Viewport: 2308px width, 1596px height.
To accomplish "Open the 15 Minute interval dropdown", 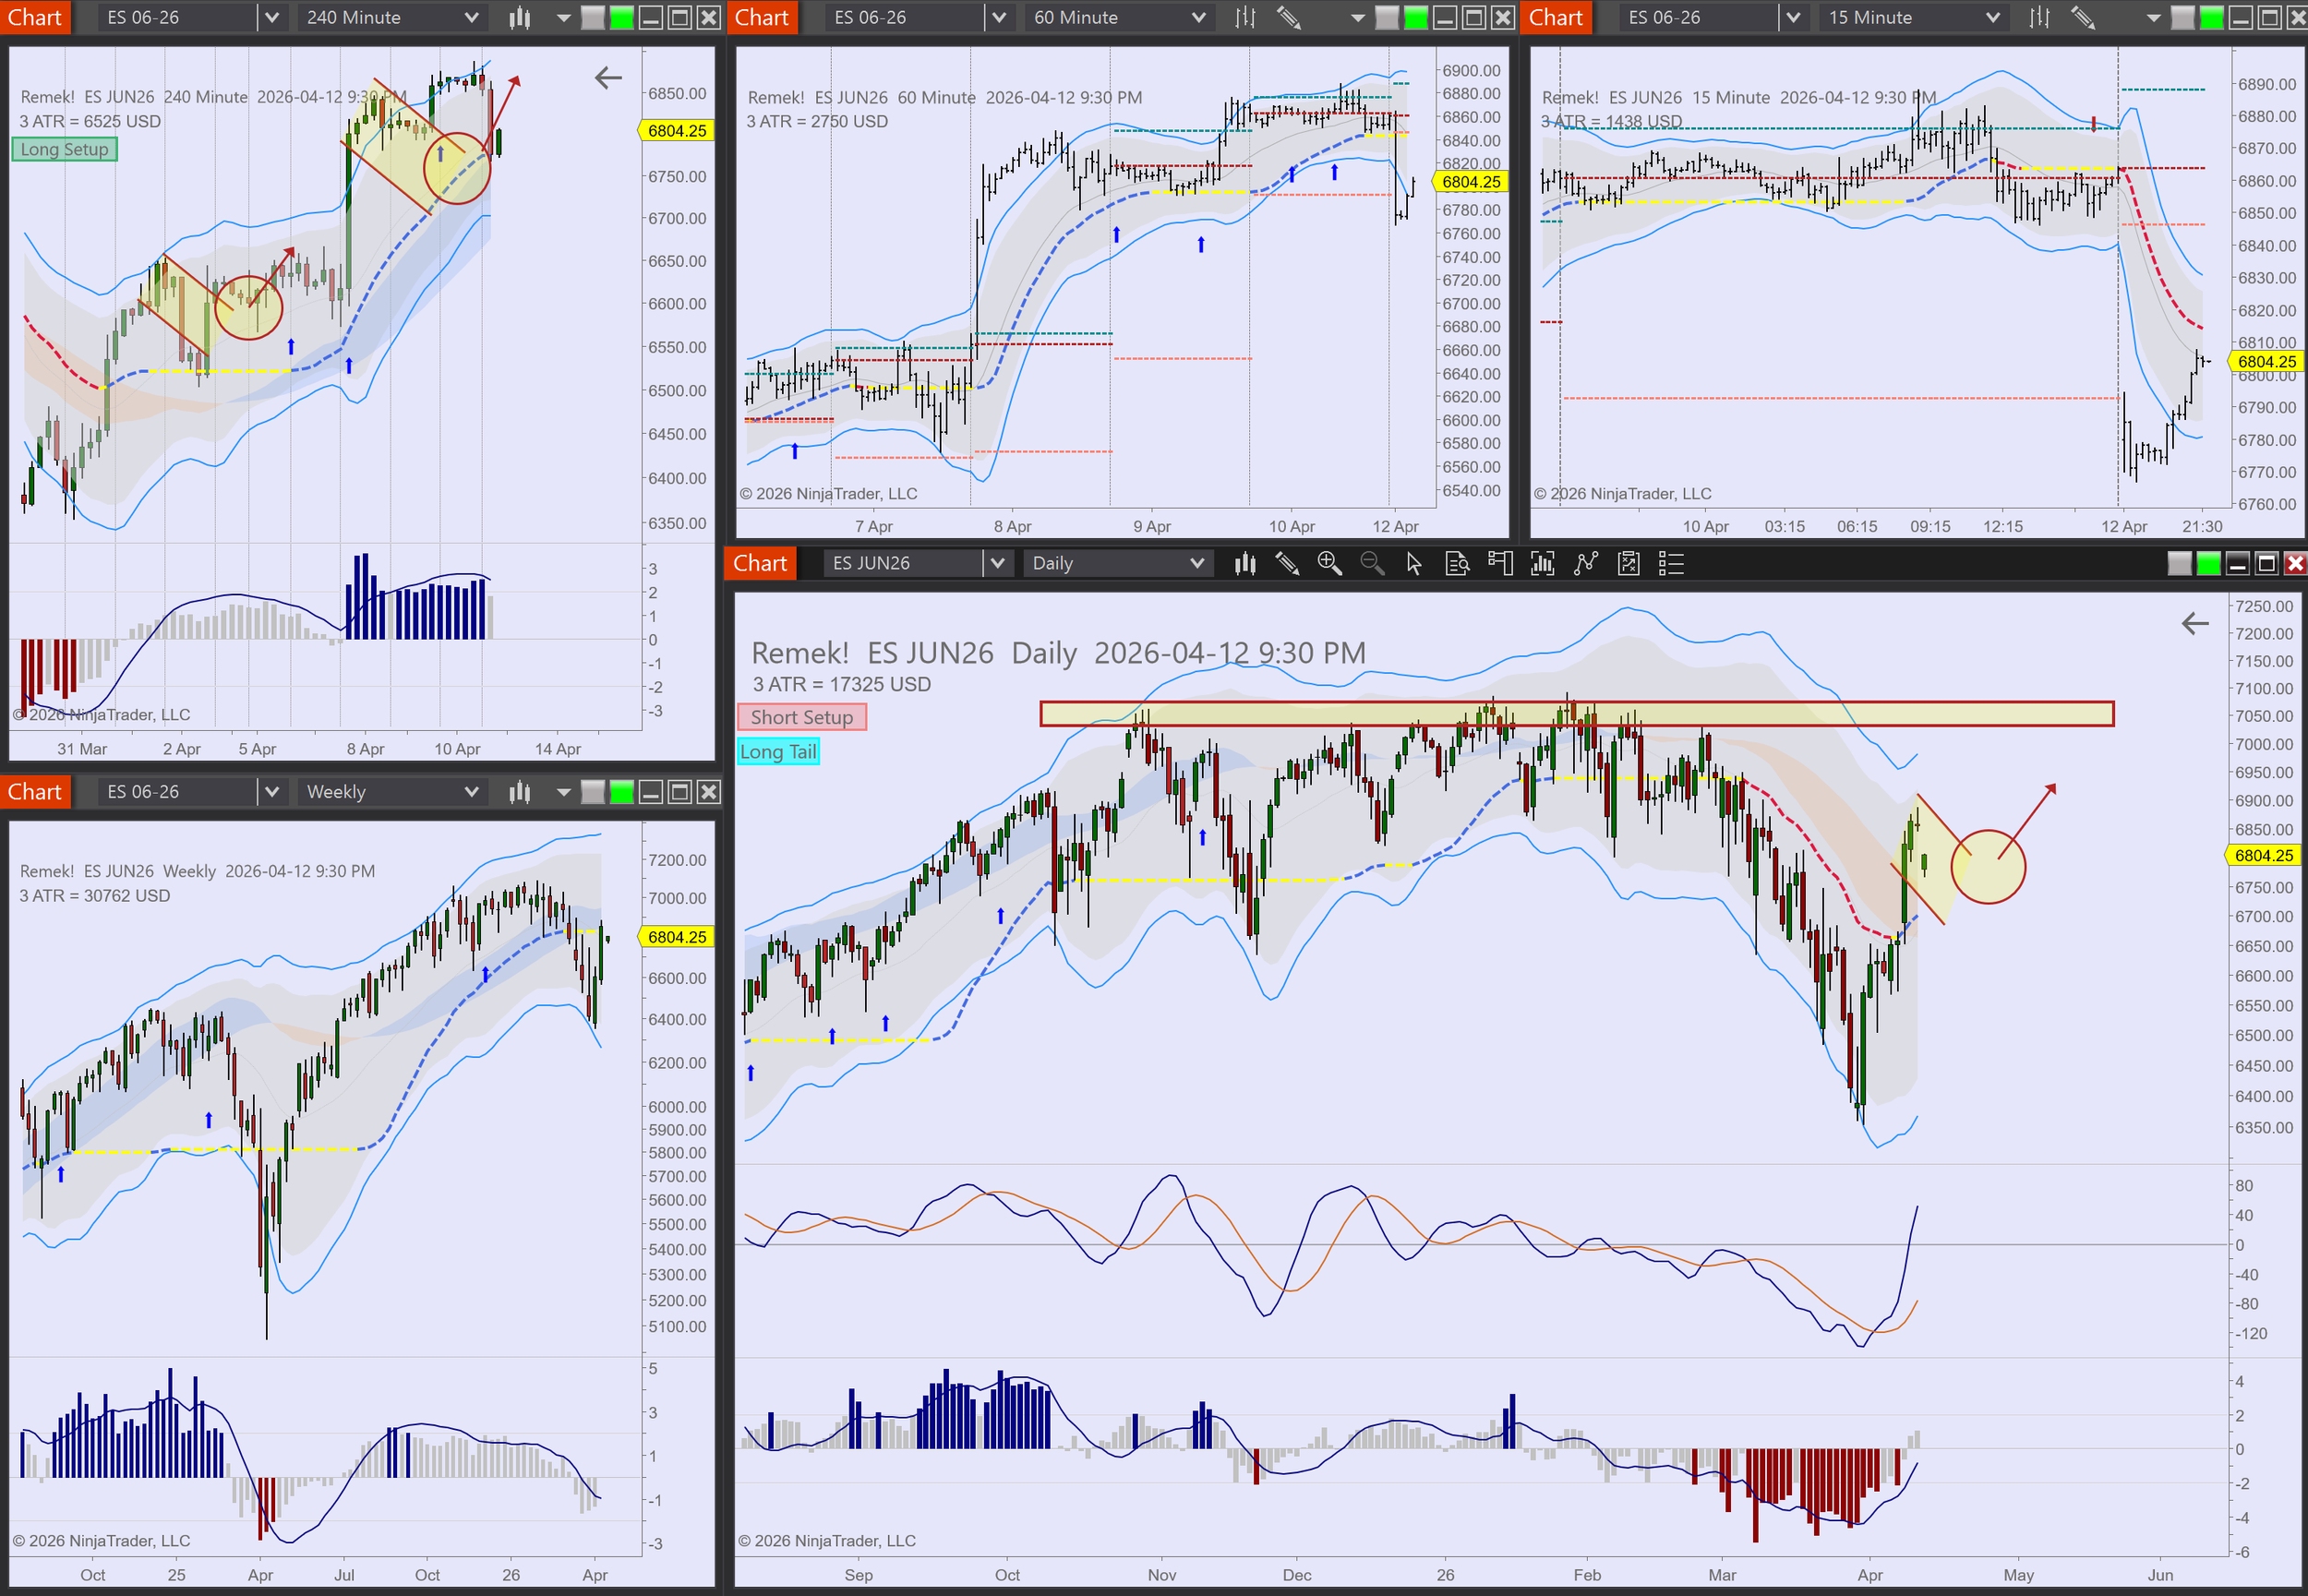I will [1914, 17].
